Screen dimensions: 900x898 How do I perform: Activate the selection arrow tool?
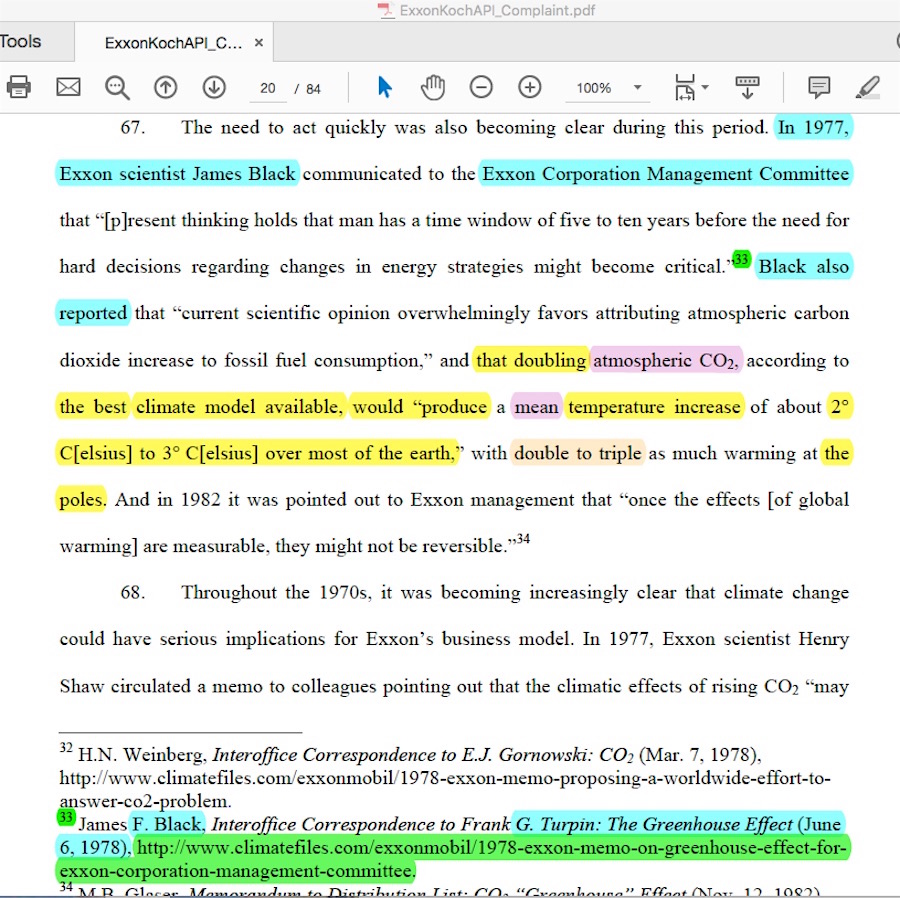(385, 87)
